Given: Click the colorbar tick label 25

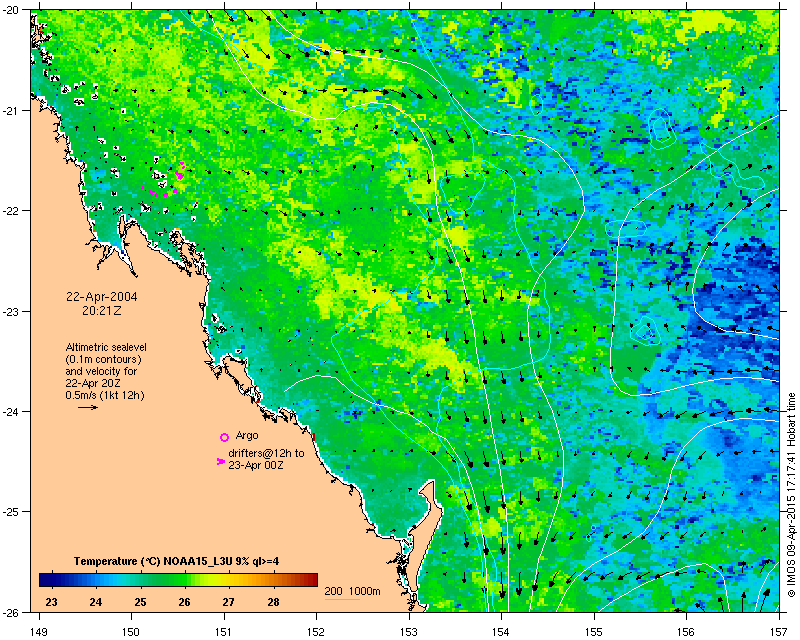Looking at the screenshot, I should click(140, 602).
